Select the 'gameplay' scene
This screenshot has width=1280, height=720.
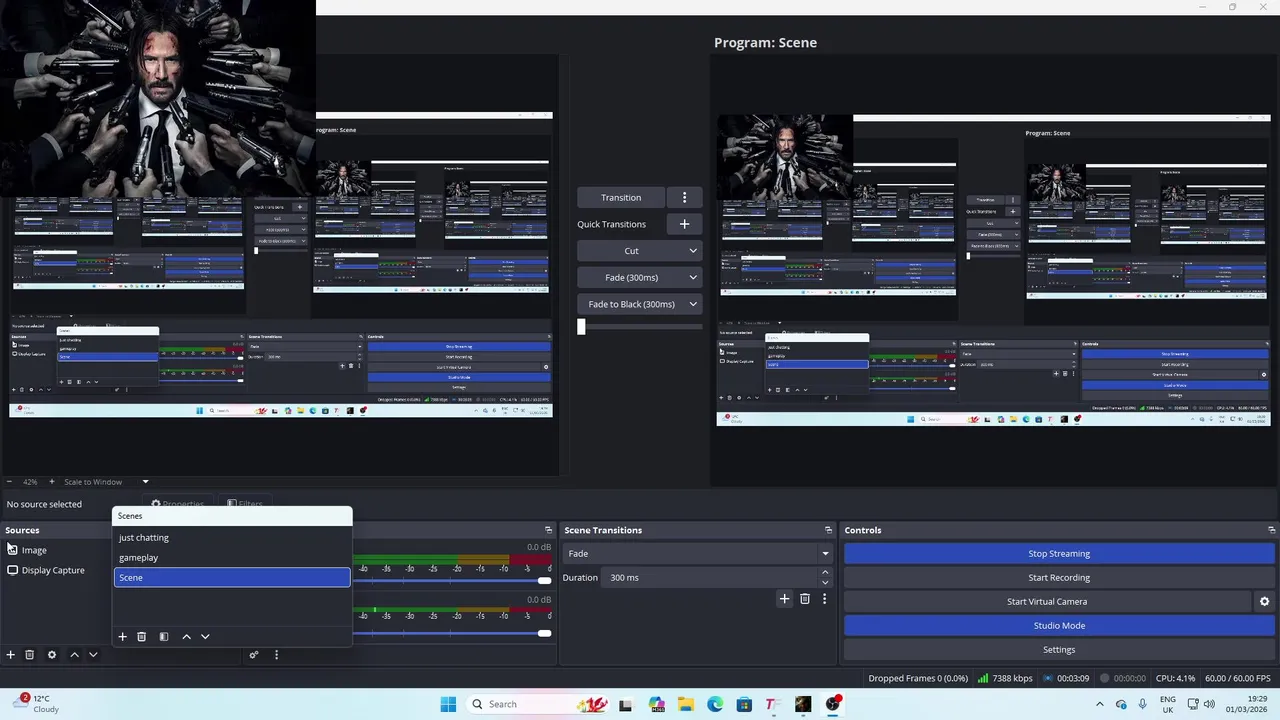[x=232, y=557]
